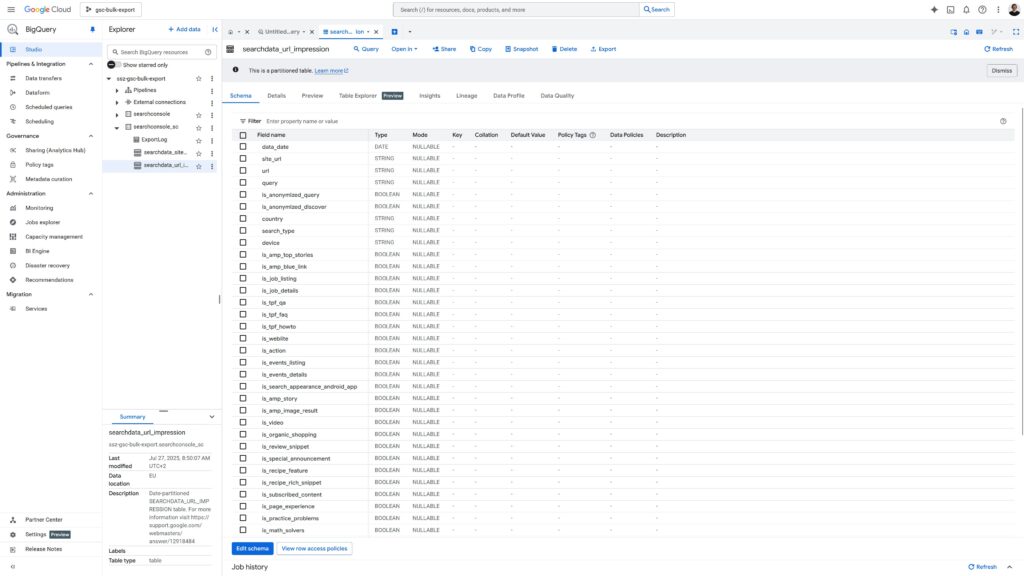This screenshot has width=1024, height=576.
Task: Expand the Pipelines tree node
Action: coord(117,90)
